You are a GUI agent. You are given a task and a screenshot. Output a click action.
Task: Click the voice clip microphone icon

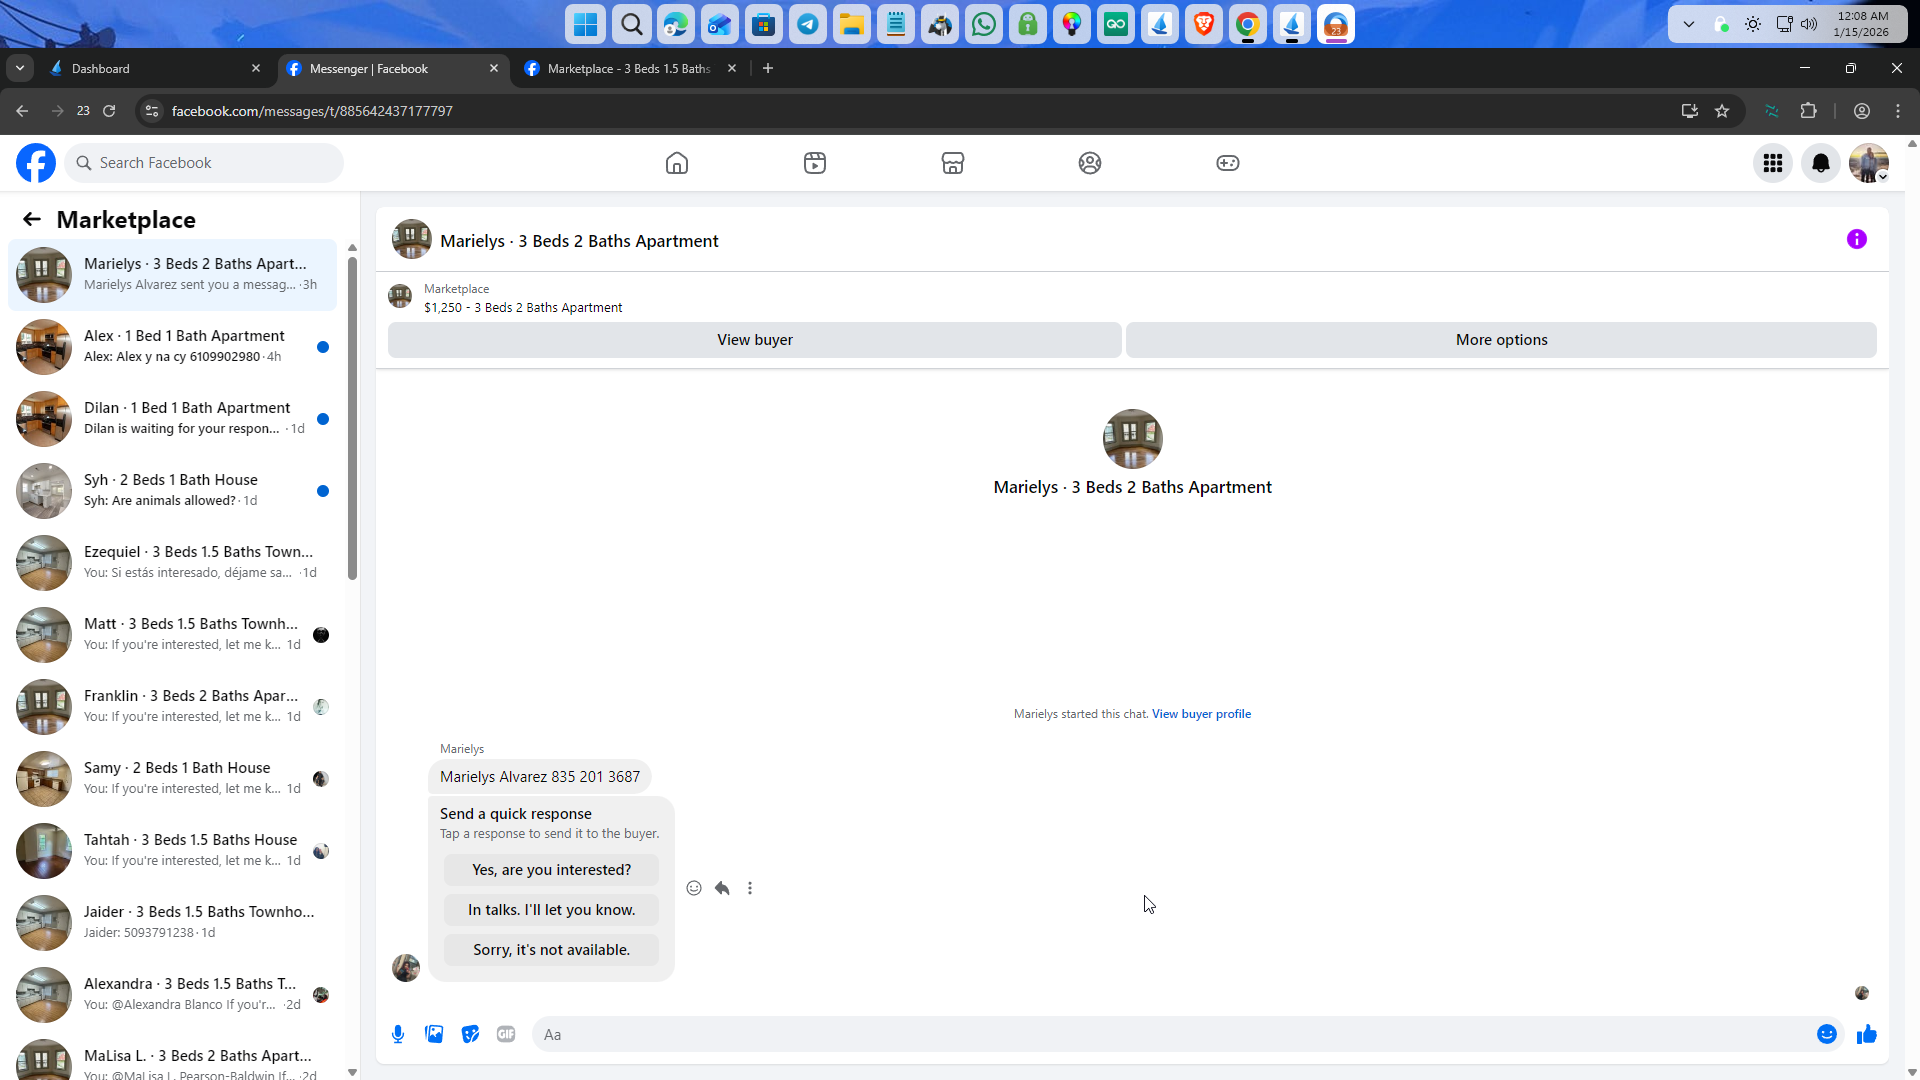(398, 1034)
